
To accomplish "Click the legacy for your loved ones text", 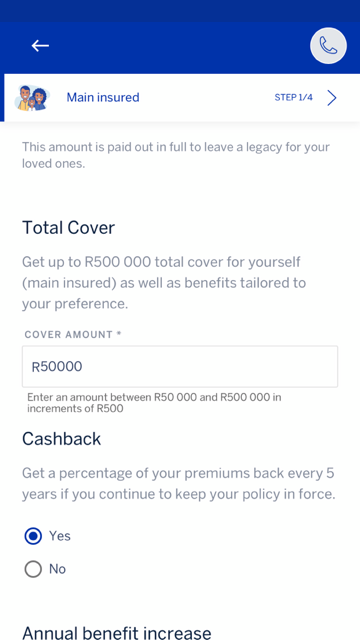I will point(176,155).
